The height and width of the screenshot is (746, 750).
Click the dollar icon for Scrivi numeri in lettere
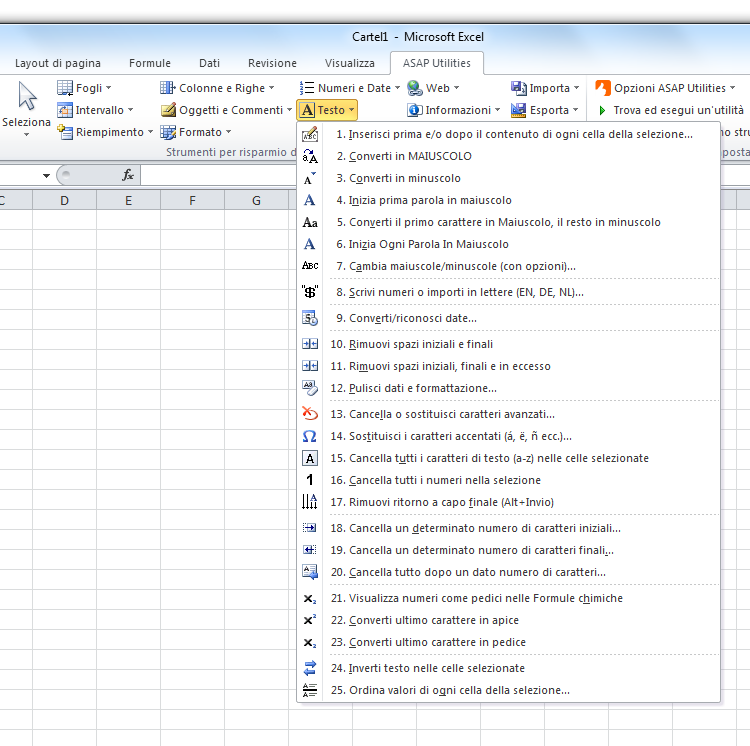click(x=310, y=292)
